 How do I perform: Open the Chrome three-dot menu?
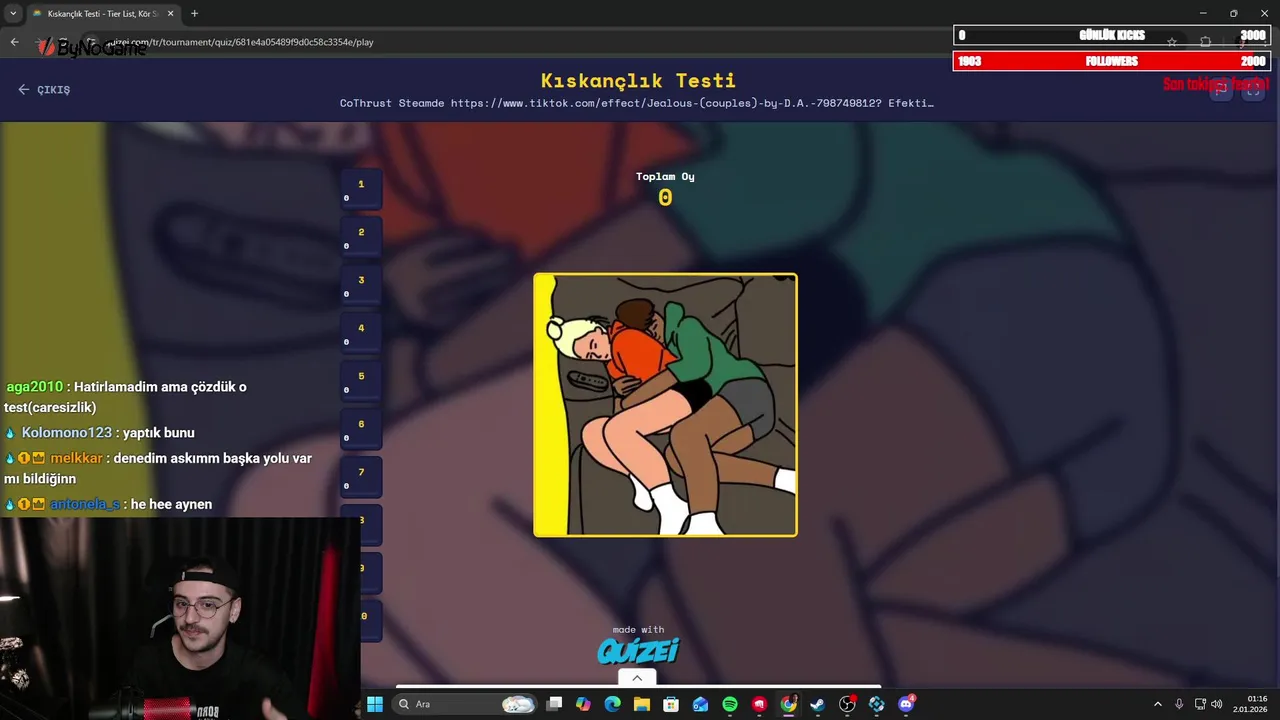1264,42
